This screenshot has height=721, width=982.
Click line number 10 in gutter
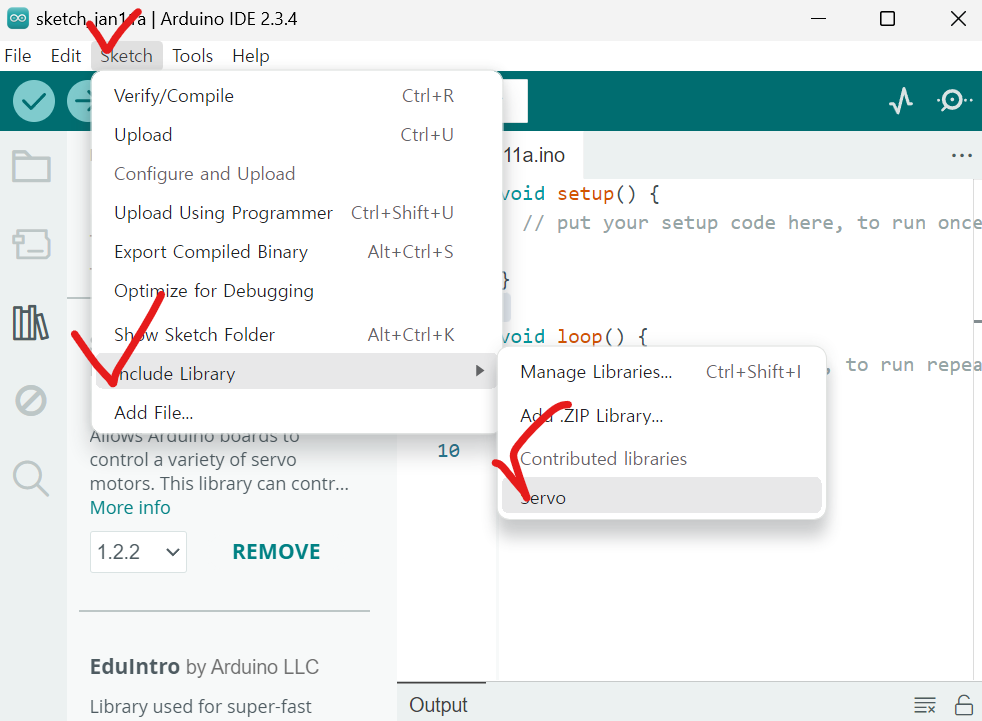(448, 450)
